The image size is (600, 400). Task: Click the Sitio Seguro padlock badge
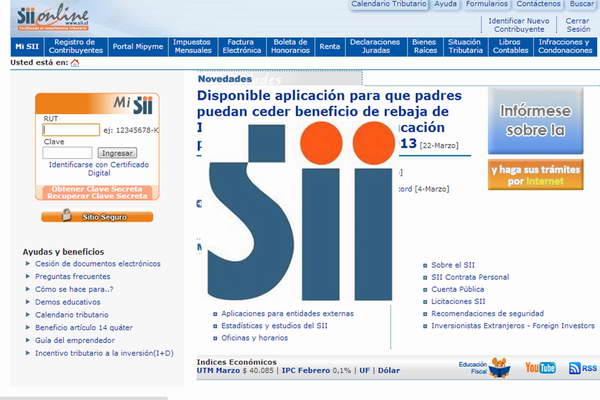point(97,216)
